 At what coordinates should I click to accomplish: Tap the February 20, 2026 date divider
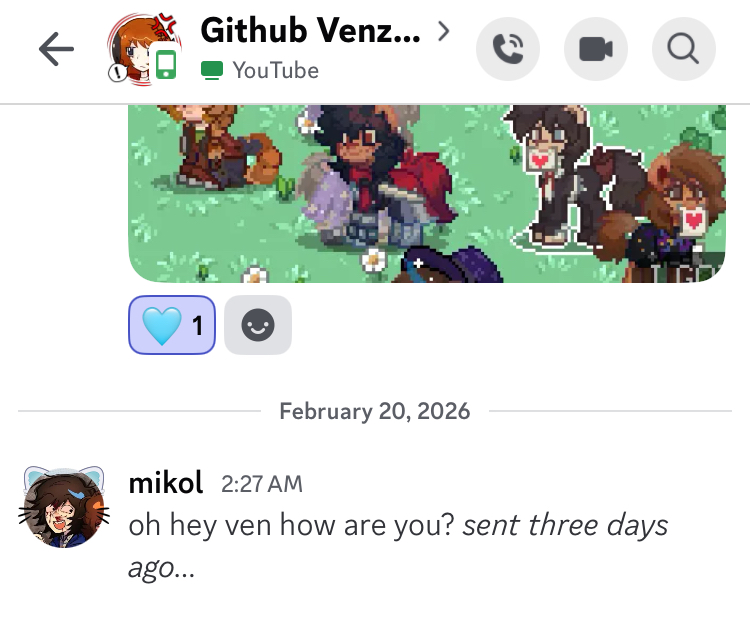point(375,411)
